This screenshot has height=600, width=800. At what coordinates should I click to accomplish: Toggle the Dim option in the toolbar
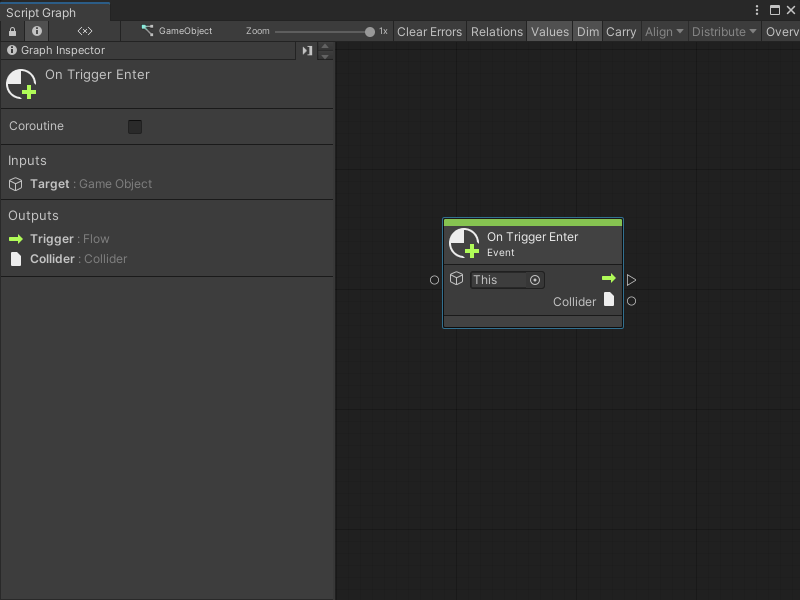pyautogui.click(x=588, y=31)
